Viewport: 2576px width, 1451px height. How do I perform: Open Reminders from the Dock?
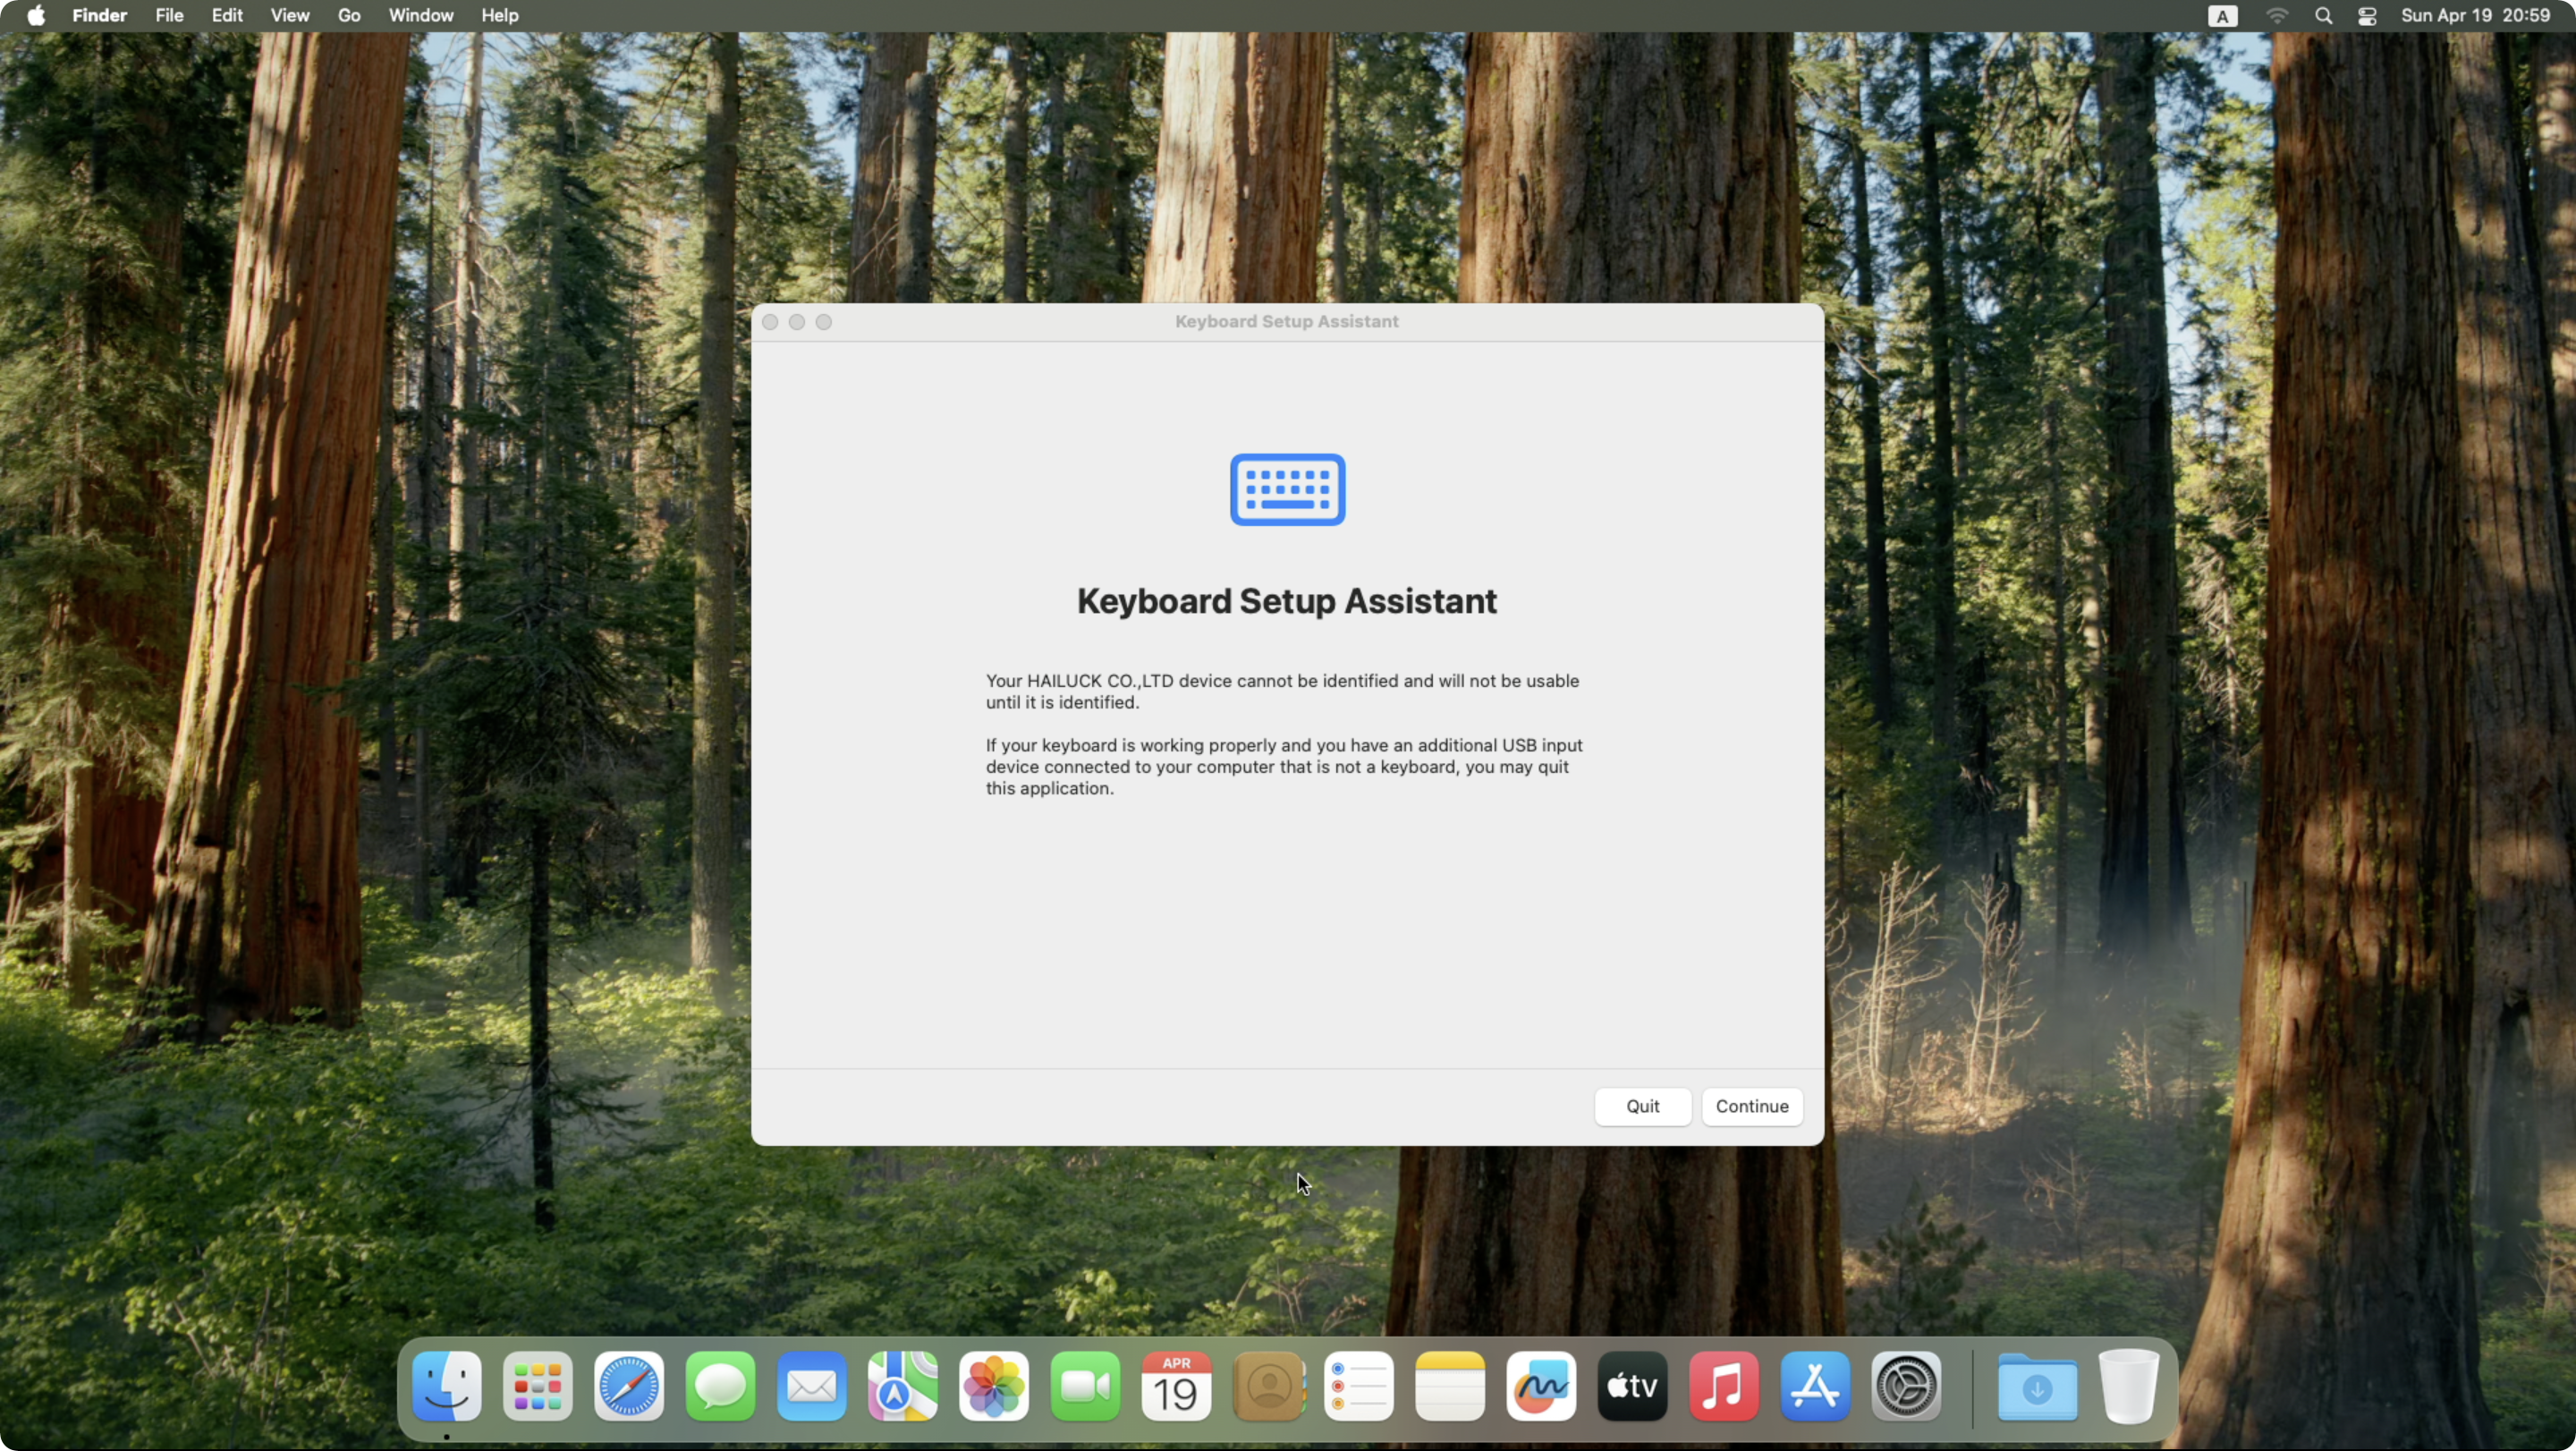pyautogui.click(x=1359, y=1386)
